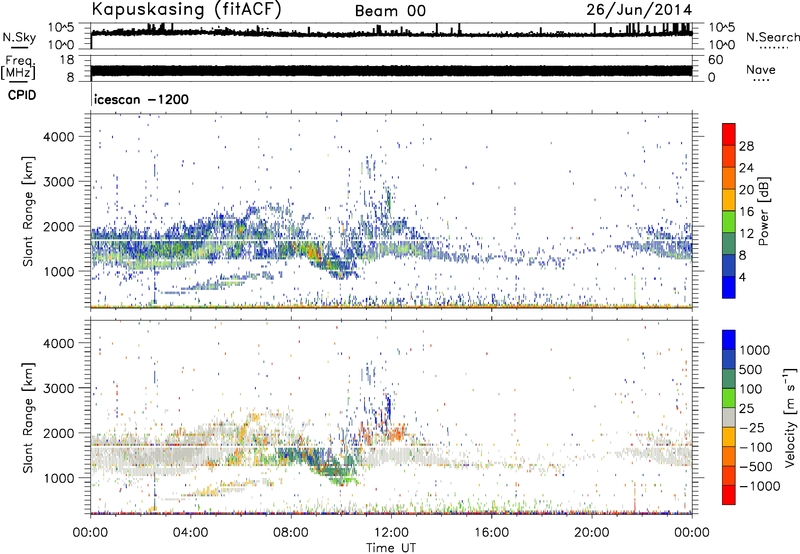Click the Velocity [m s-1] colorbar title

(790, 417)
